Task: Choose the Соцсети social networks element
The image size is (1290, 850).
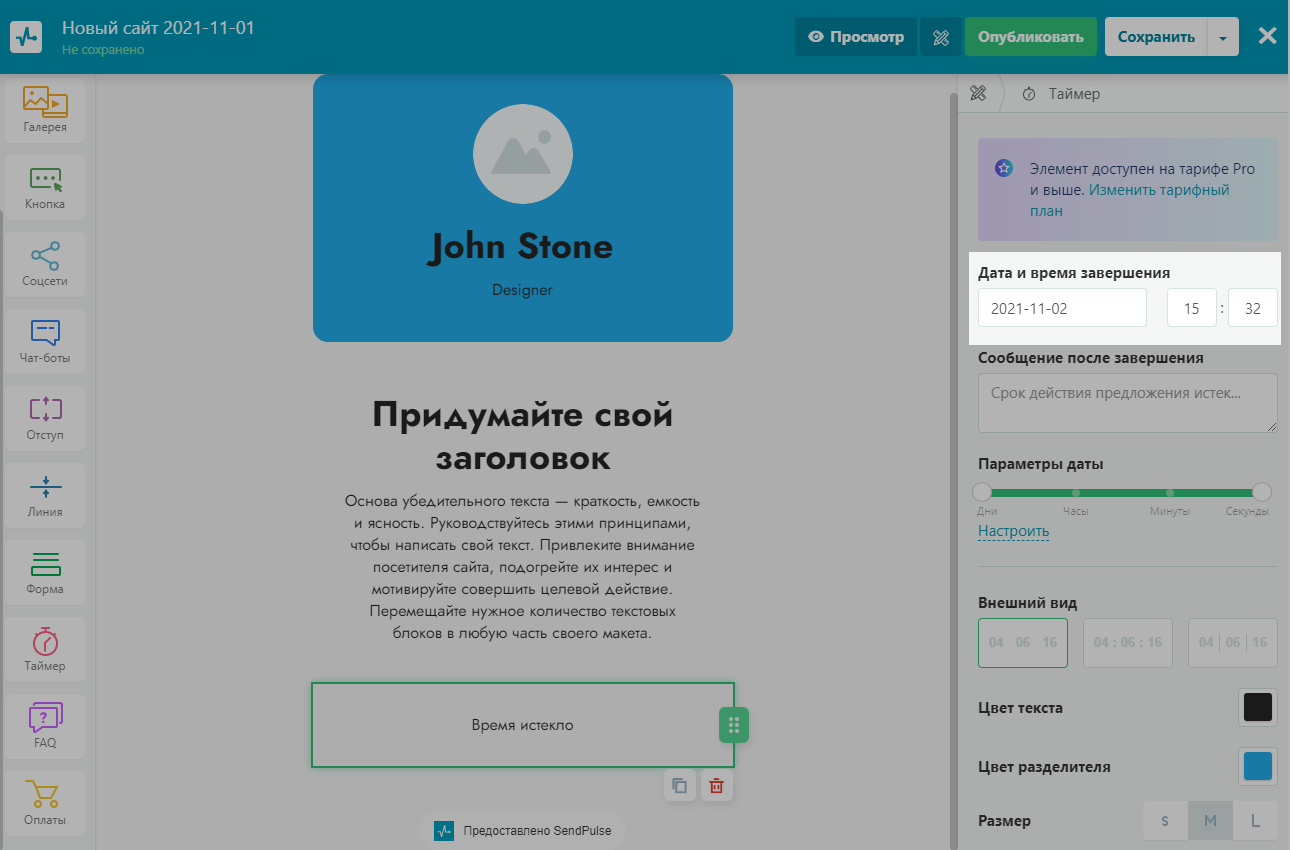Action: click(45, 264)
